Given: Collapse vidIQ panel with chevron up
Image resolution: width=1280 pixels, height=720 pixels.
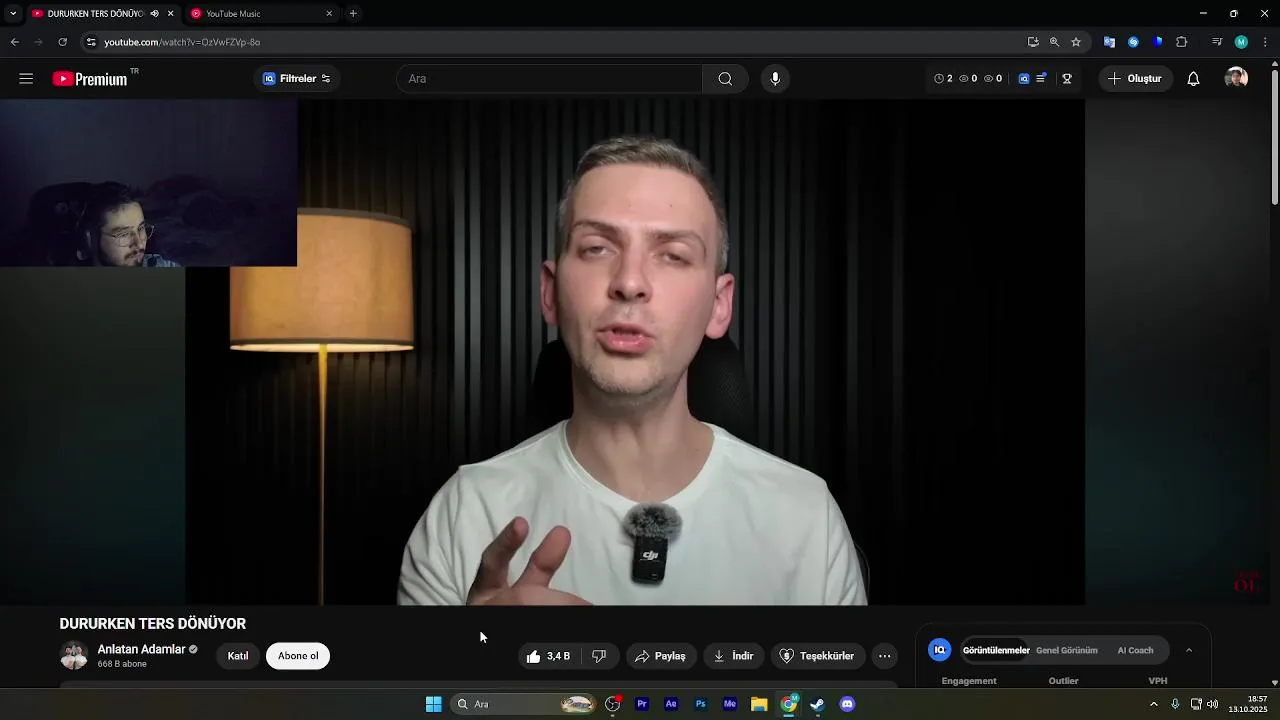Looking at the screenshot, I should click(1189, 650).
